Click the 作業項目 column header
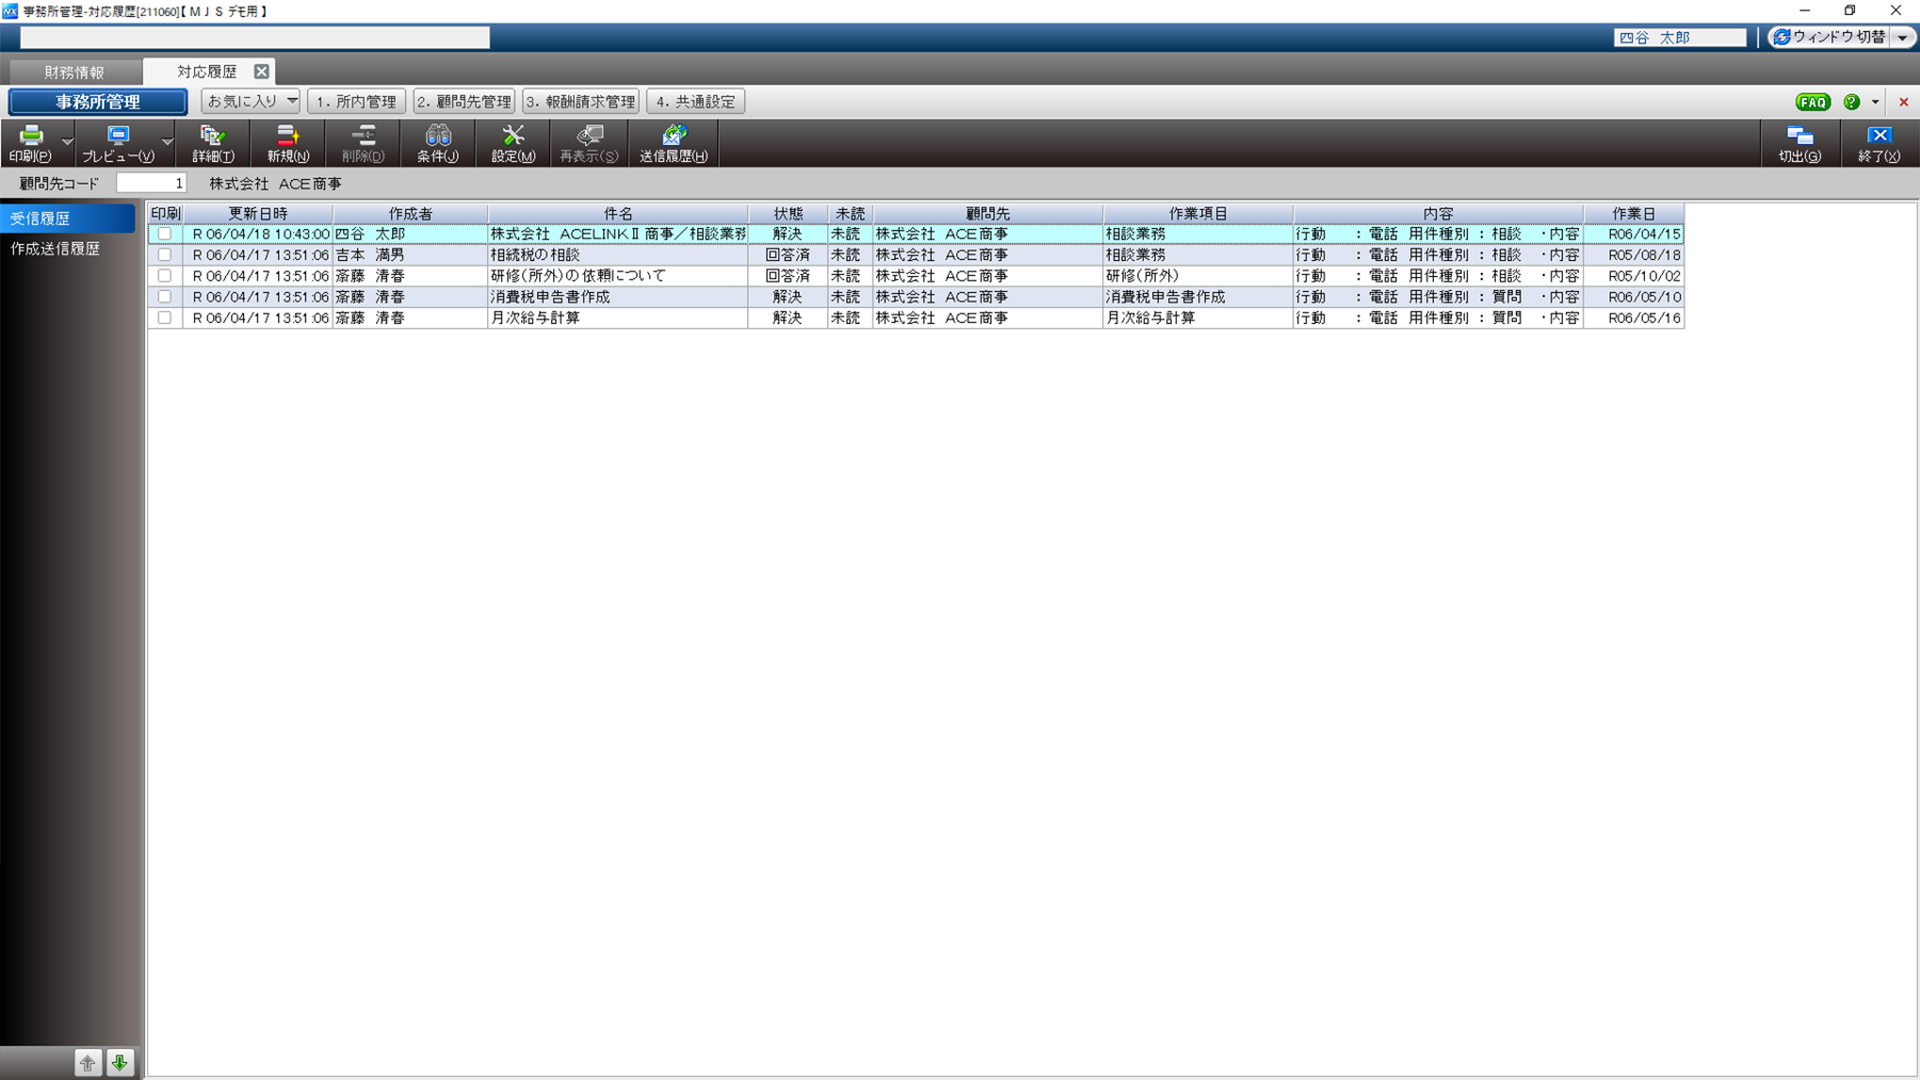Screen dimensions: 1920x1080 pos(1198,214)
